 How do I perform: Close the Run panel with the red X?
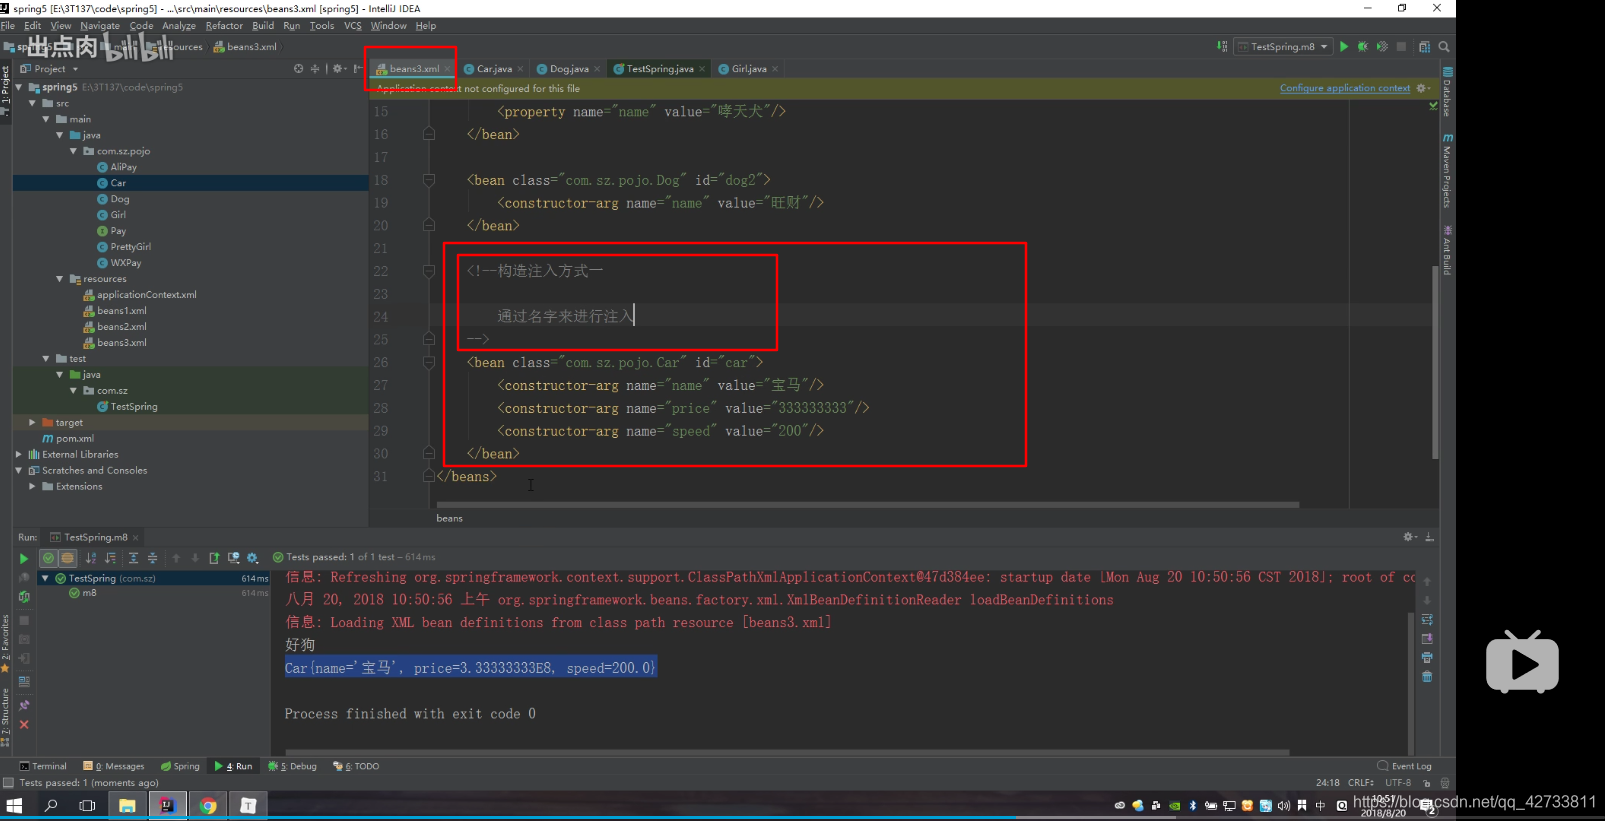pyautogui.click(x=24, y=725)
